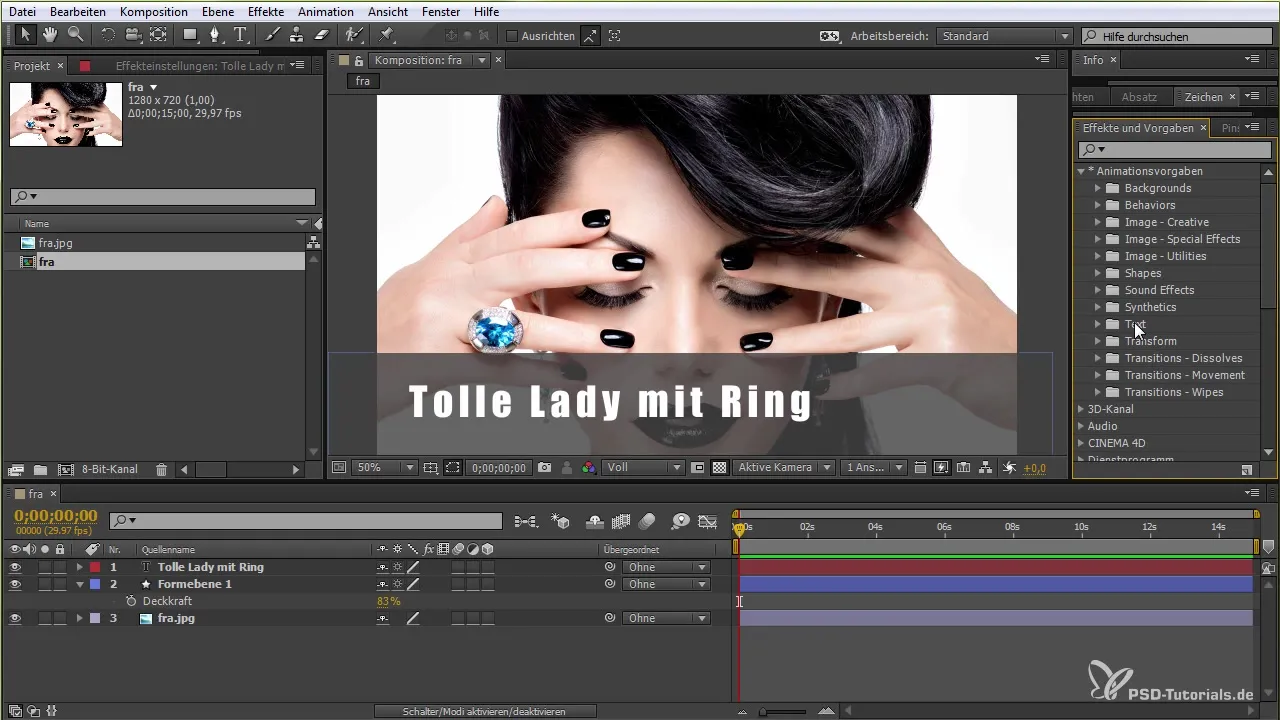1280x720 pixels.
Task: Select the Zoom magnifier tool
Action: pos(74,35)
